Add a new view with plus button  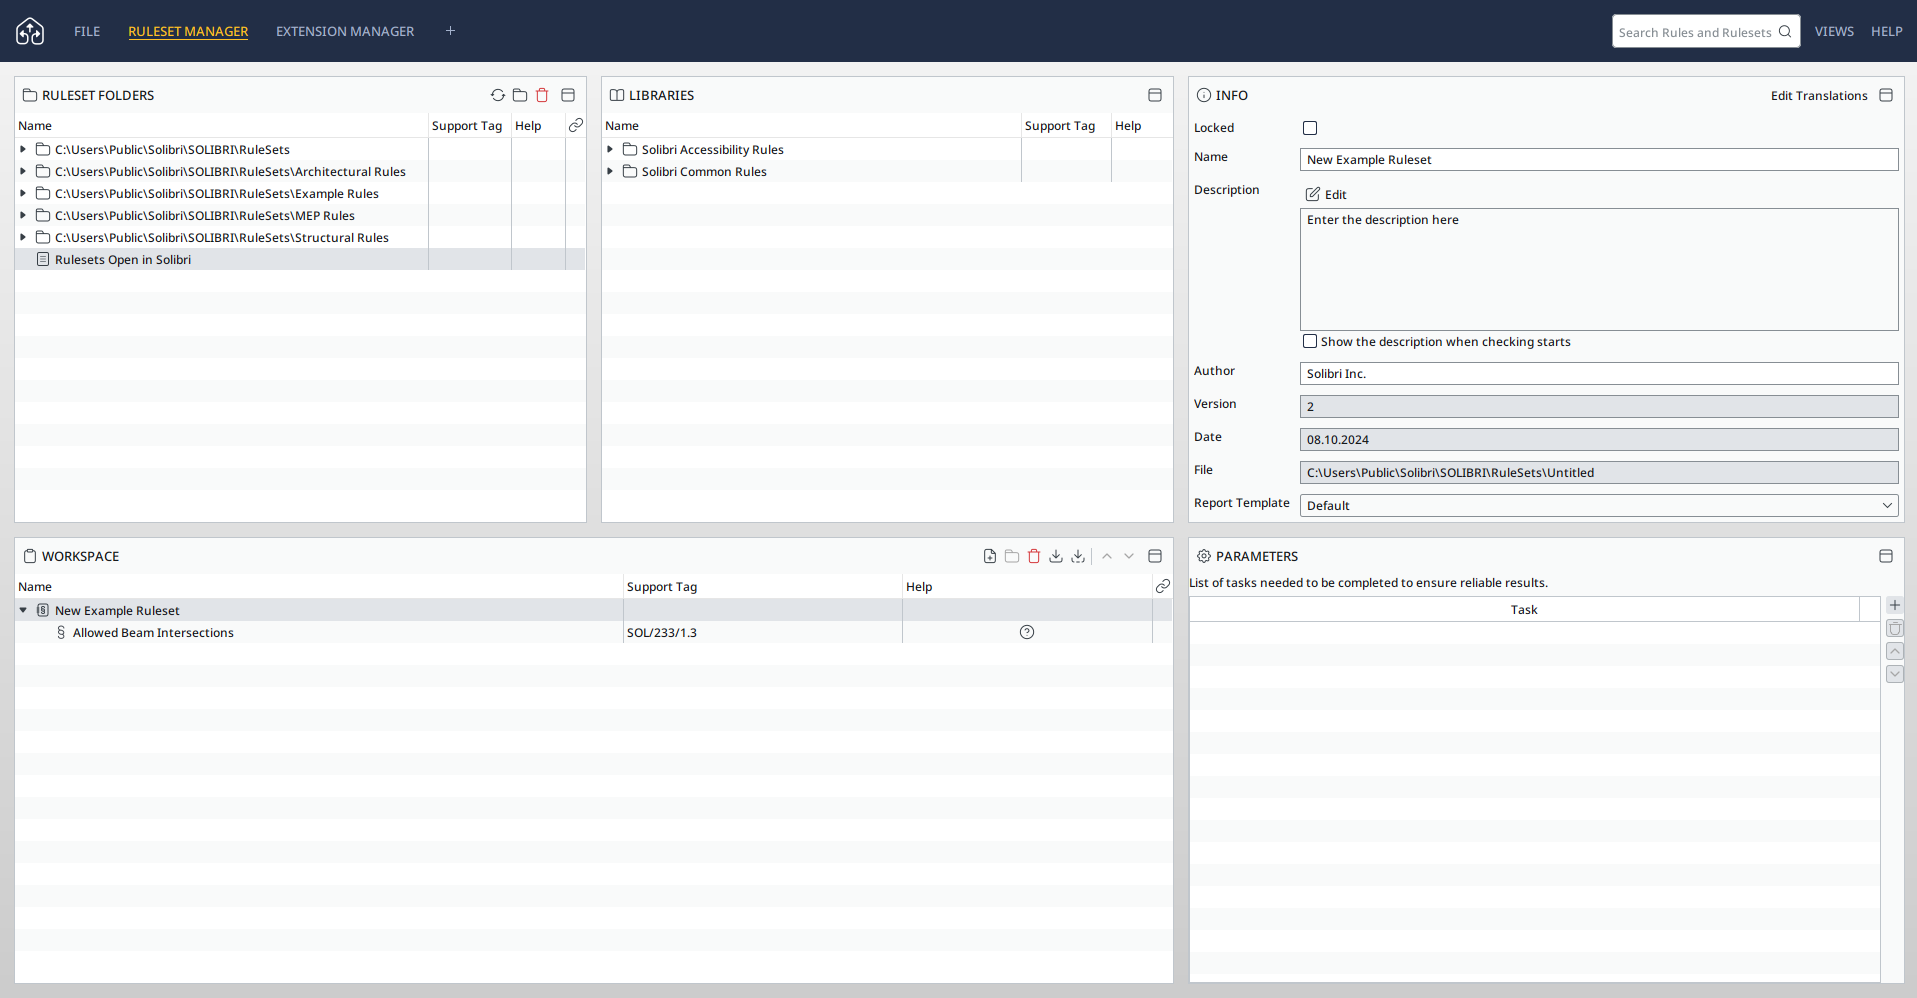click(450, 31)
